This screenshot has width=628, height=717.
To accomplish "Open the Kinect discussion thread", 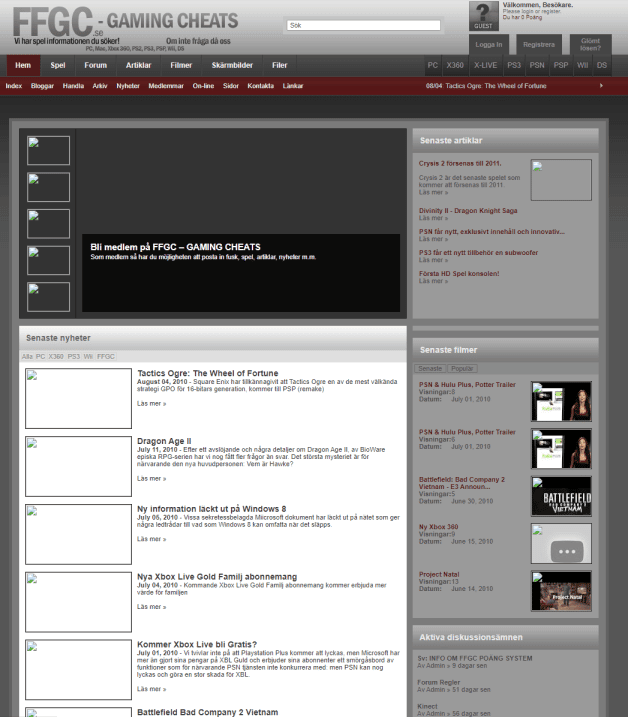I will point(427,706).
